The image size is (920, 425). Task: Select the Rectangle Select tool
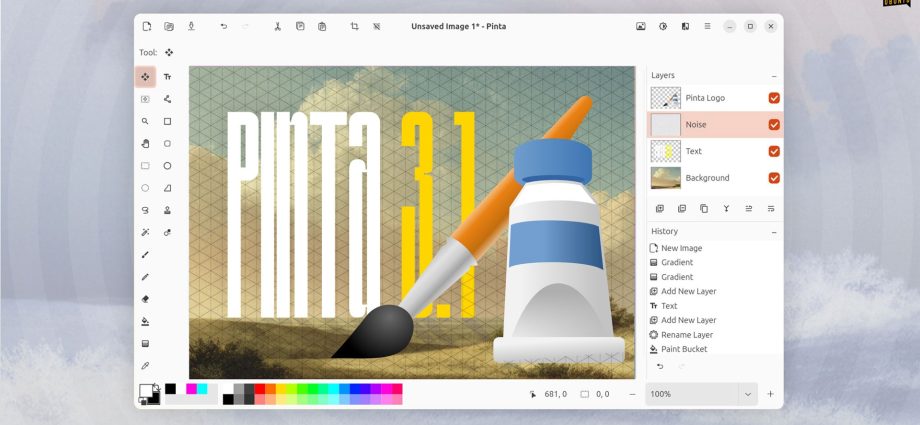tap(145, 166)
